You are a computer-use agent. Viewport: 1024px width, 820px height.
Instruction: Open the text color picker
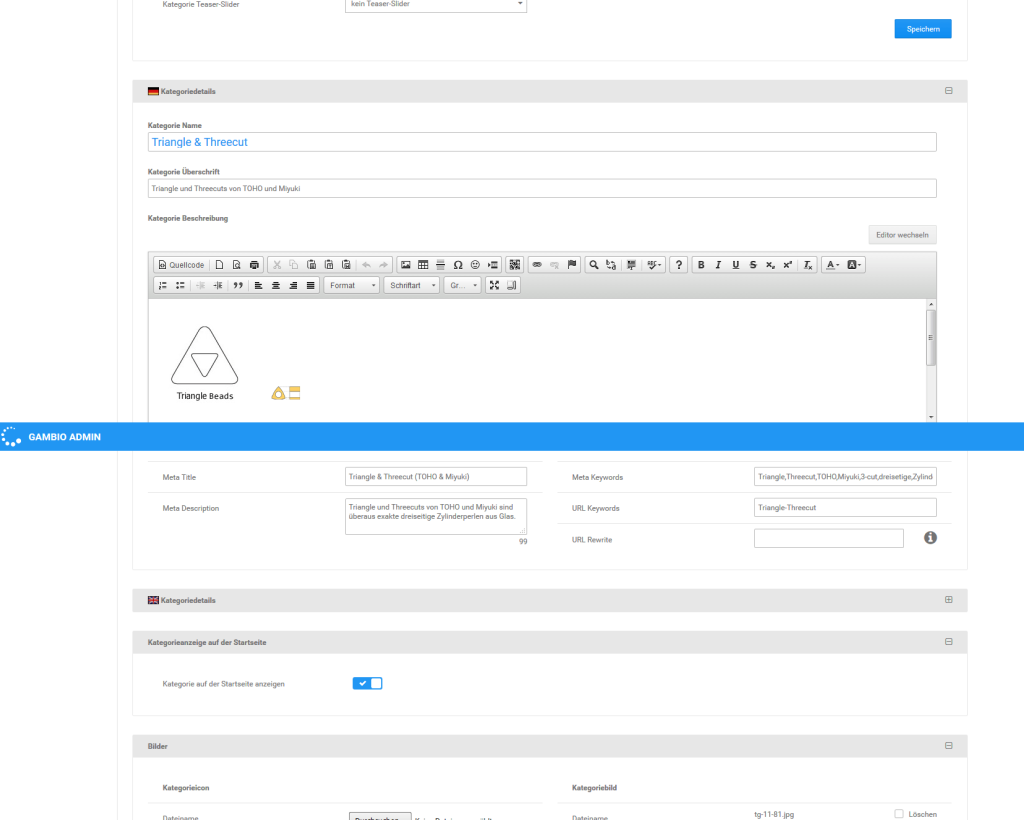click(832, 265)
